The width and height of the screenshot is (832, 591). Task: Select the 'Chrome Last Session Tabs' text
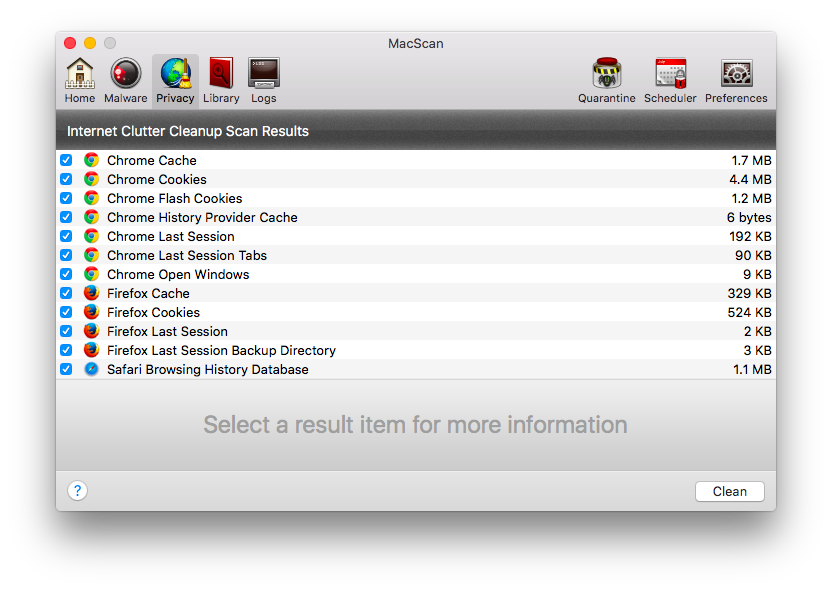coord(187,255)
